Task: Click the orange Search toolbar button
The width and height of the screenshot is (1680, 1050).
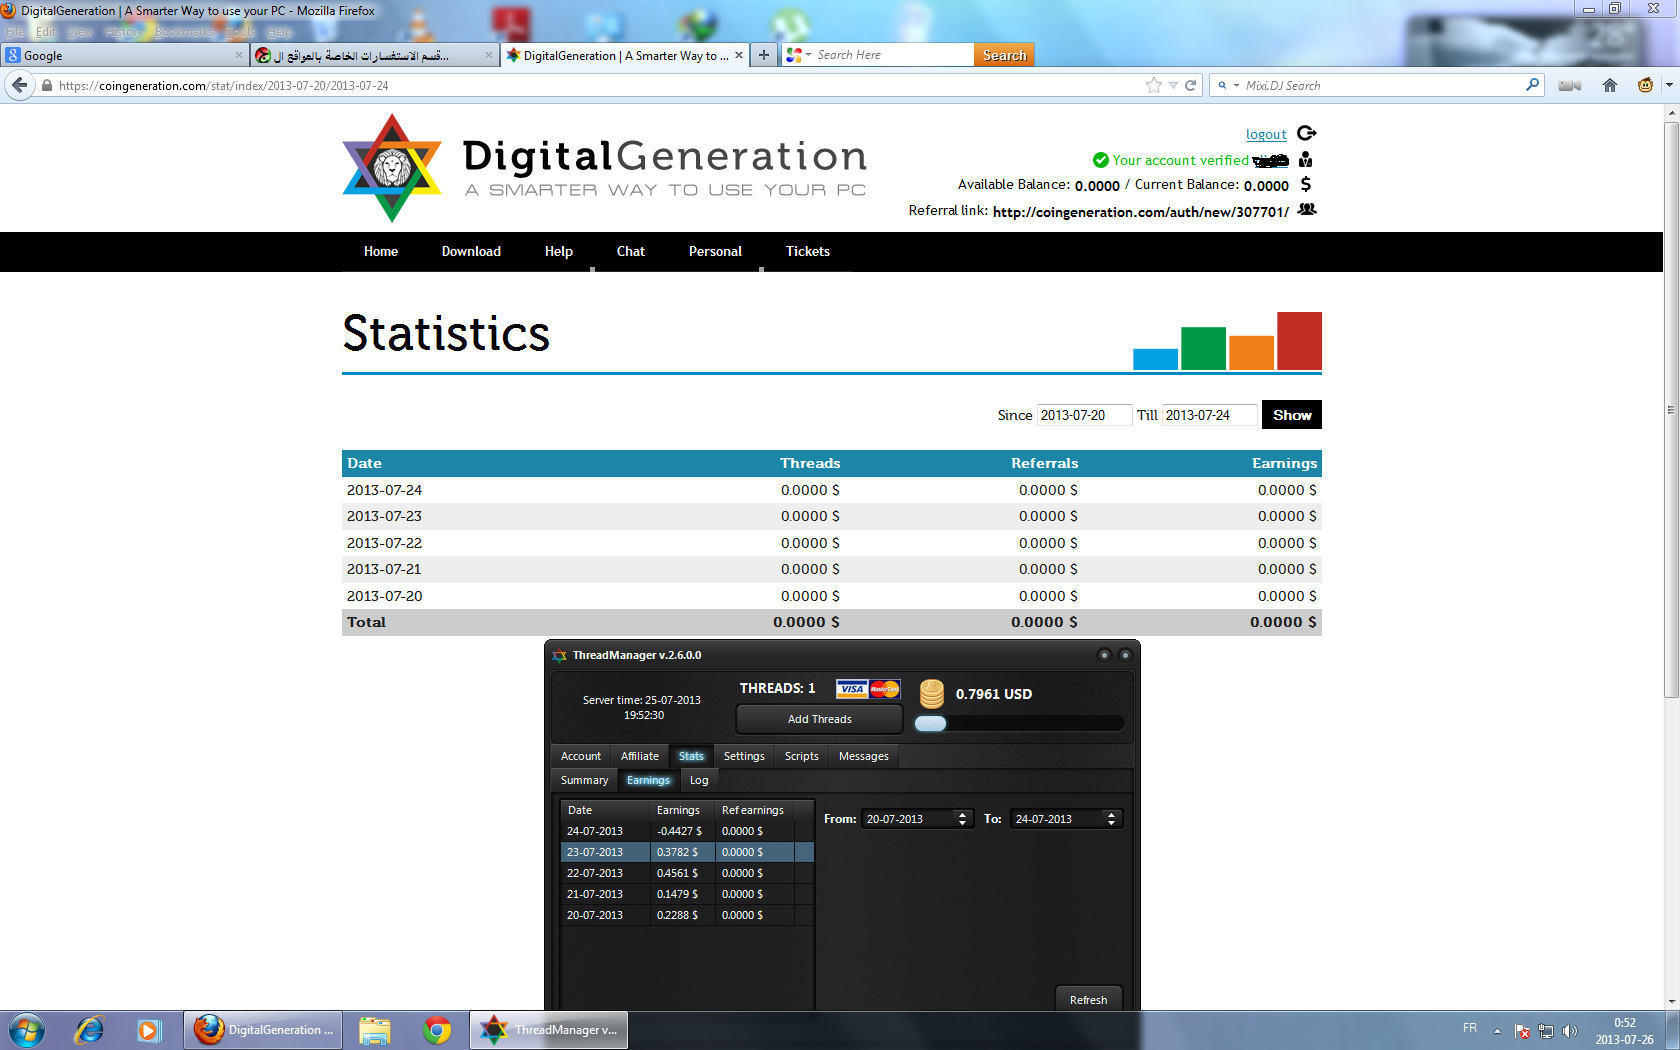Action: [1004, 55]
